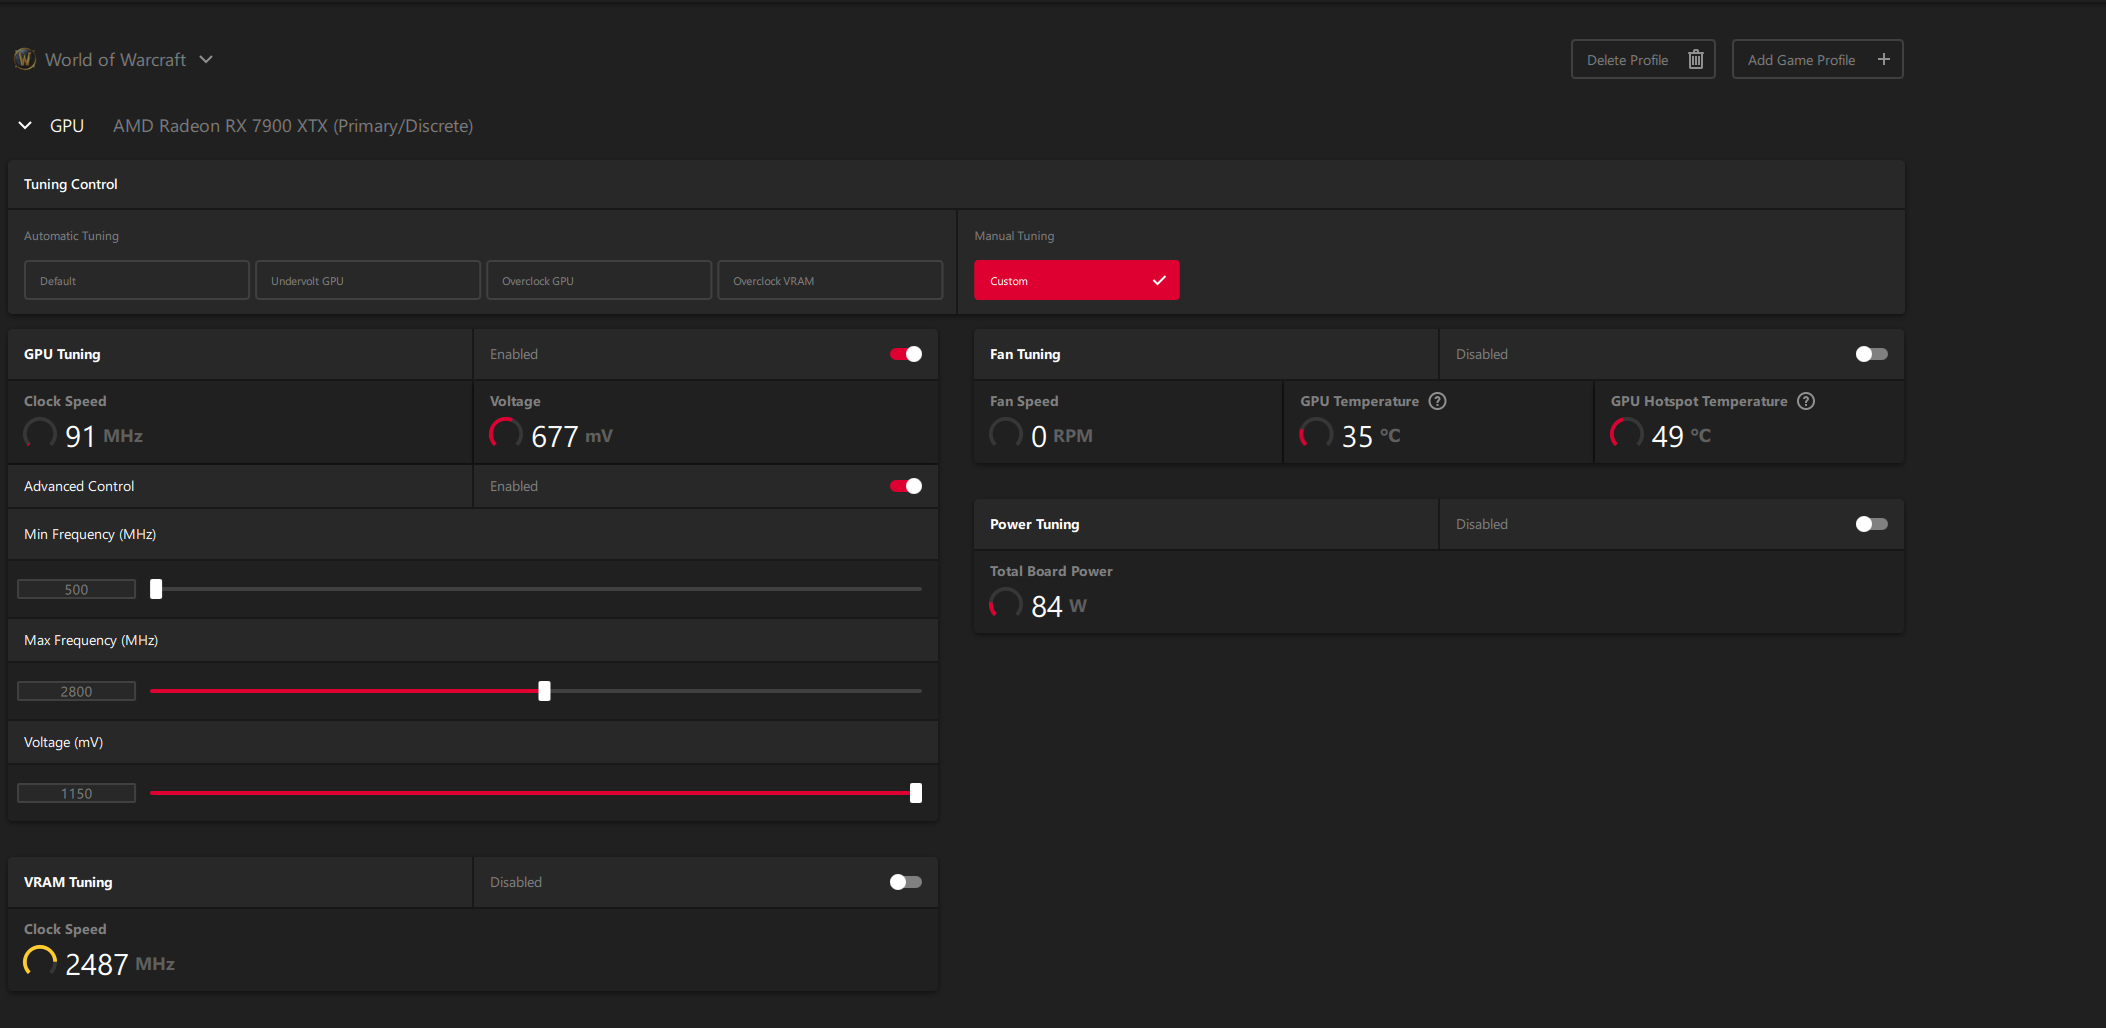This screenshot has width=2106, height=1028.
Task: Click the Voltage slider handle
Action: click(916, 793)
